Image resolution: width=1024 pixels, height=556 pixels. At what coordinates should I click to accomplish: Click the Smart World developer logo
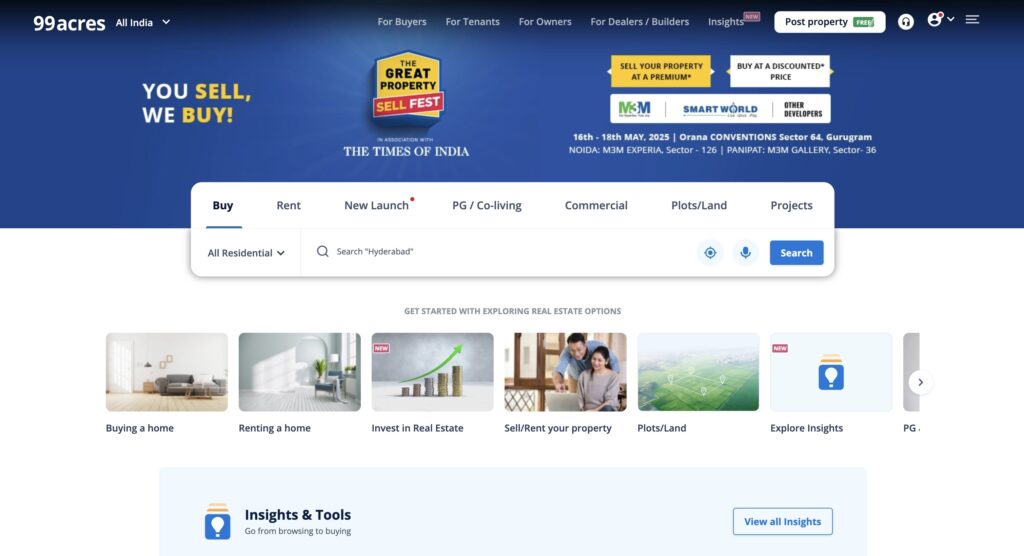(x=720, y=109)
